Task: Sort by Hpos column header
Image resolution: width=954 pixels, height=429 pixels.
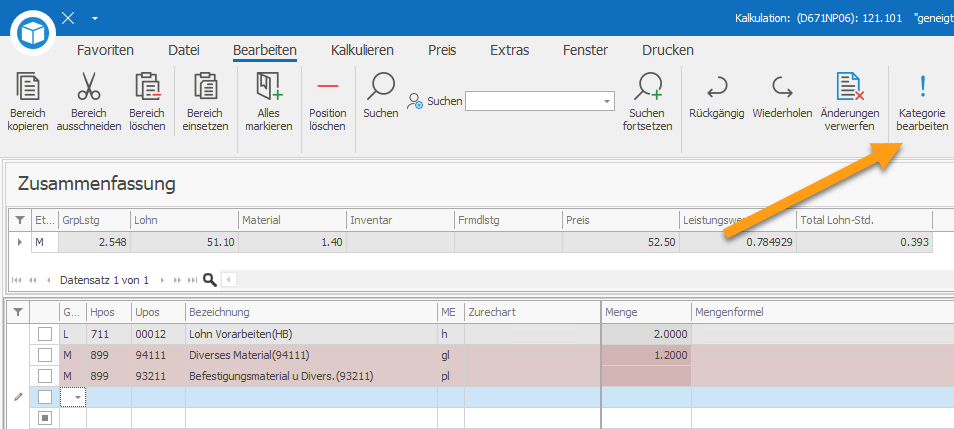Action: pyautogui.click(x=109, y=312)
